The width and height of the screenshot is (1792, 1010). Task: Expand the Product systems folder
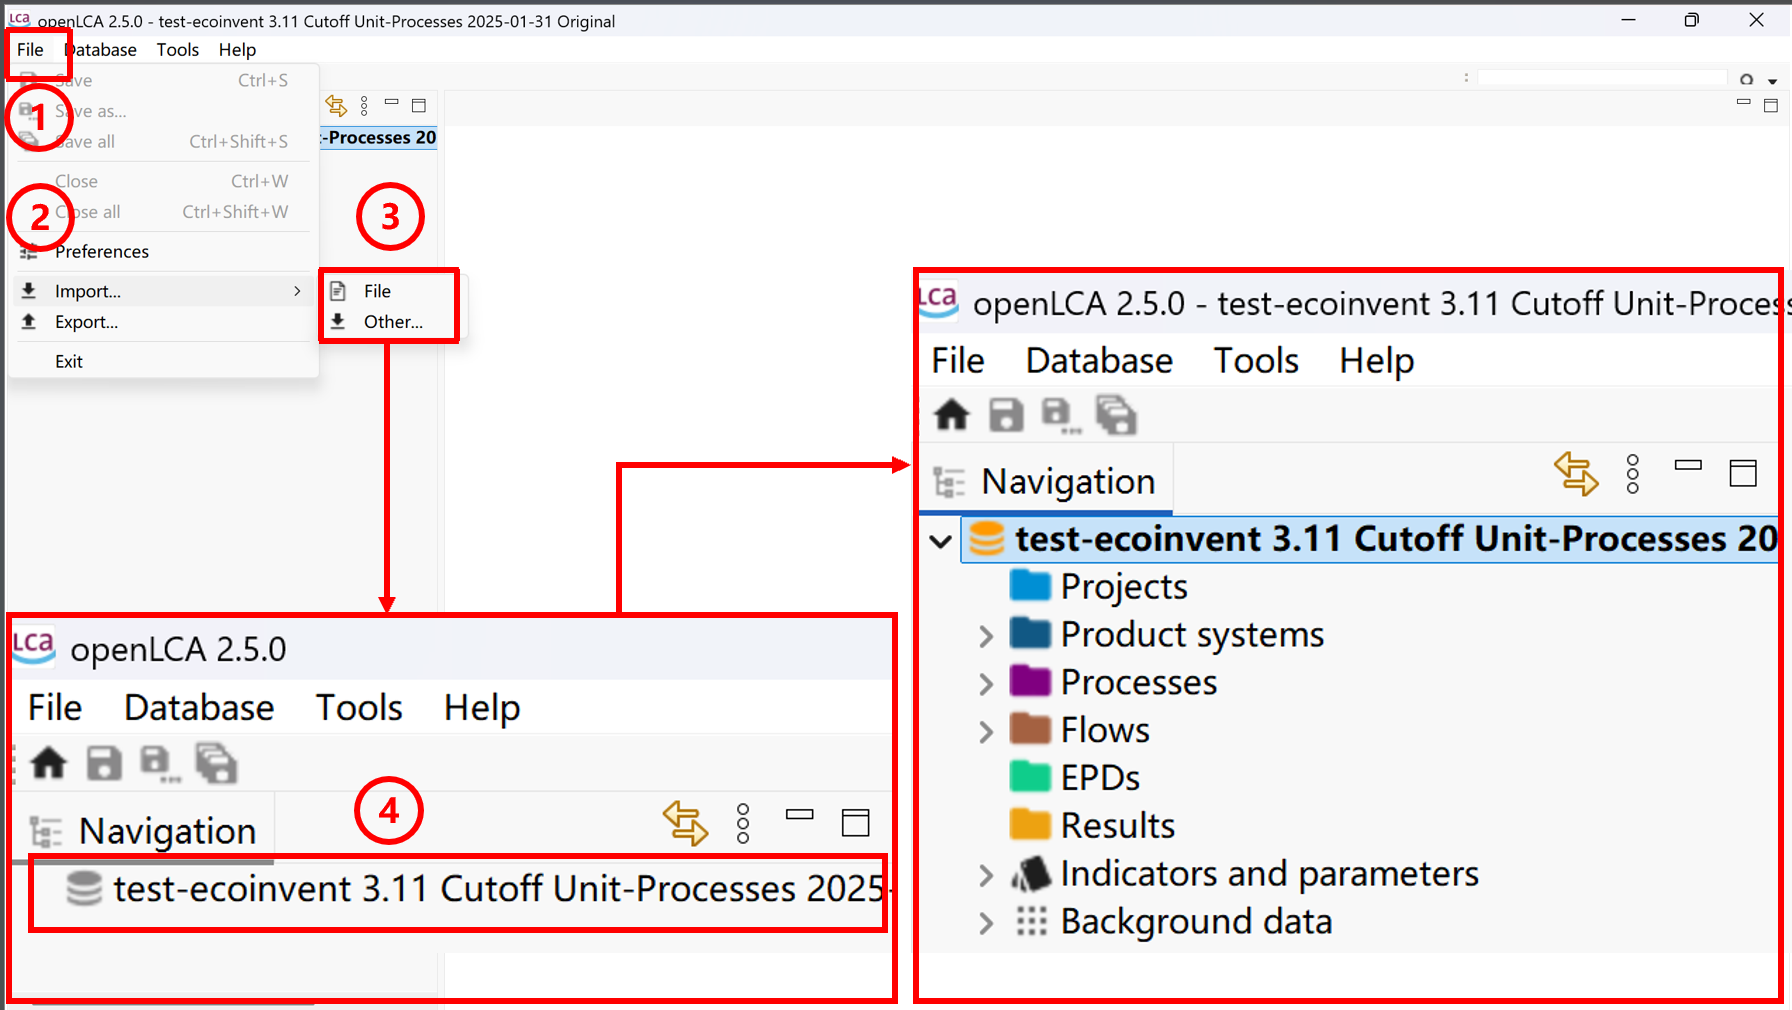pyautogui.click(x=986, y=636)
